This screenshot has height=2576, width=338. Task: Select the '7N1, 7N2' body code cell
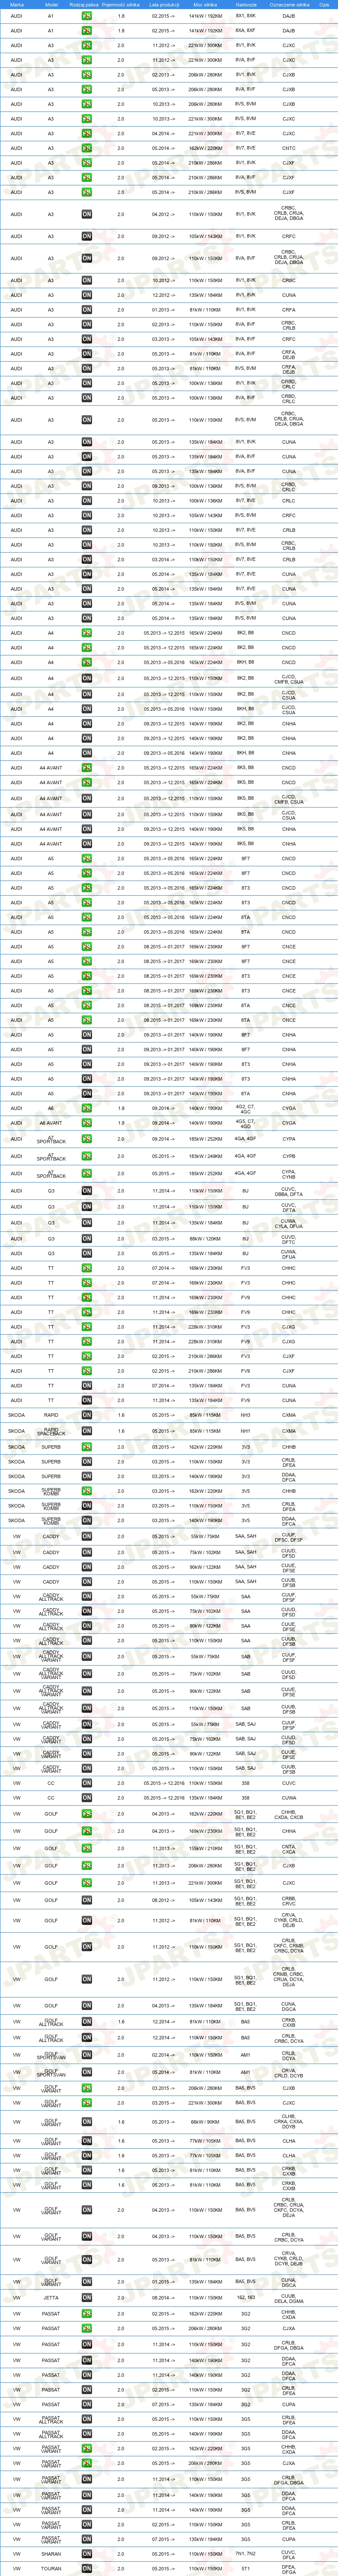pyautogui.click(x=246, y=2554)
